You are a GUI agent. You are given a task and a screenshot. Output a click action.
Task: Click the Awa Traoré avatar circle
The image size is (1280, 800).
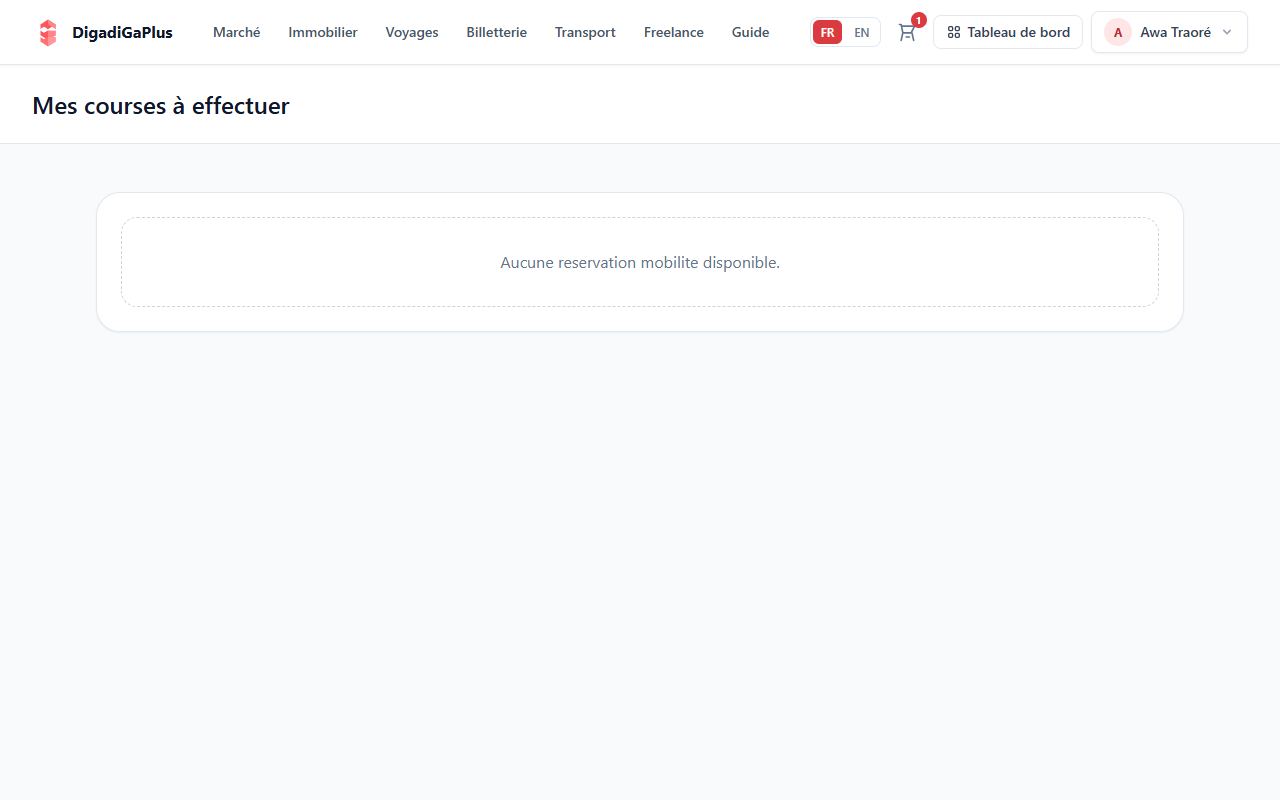[x=1118, y=32]
